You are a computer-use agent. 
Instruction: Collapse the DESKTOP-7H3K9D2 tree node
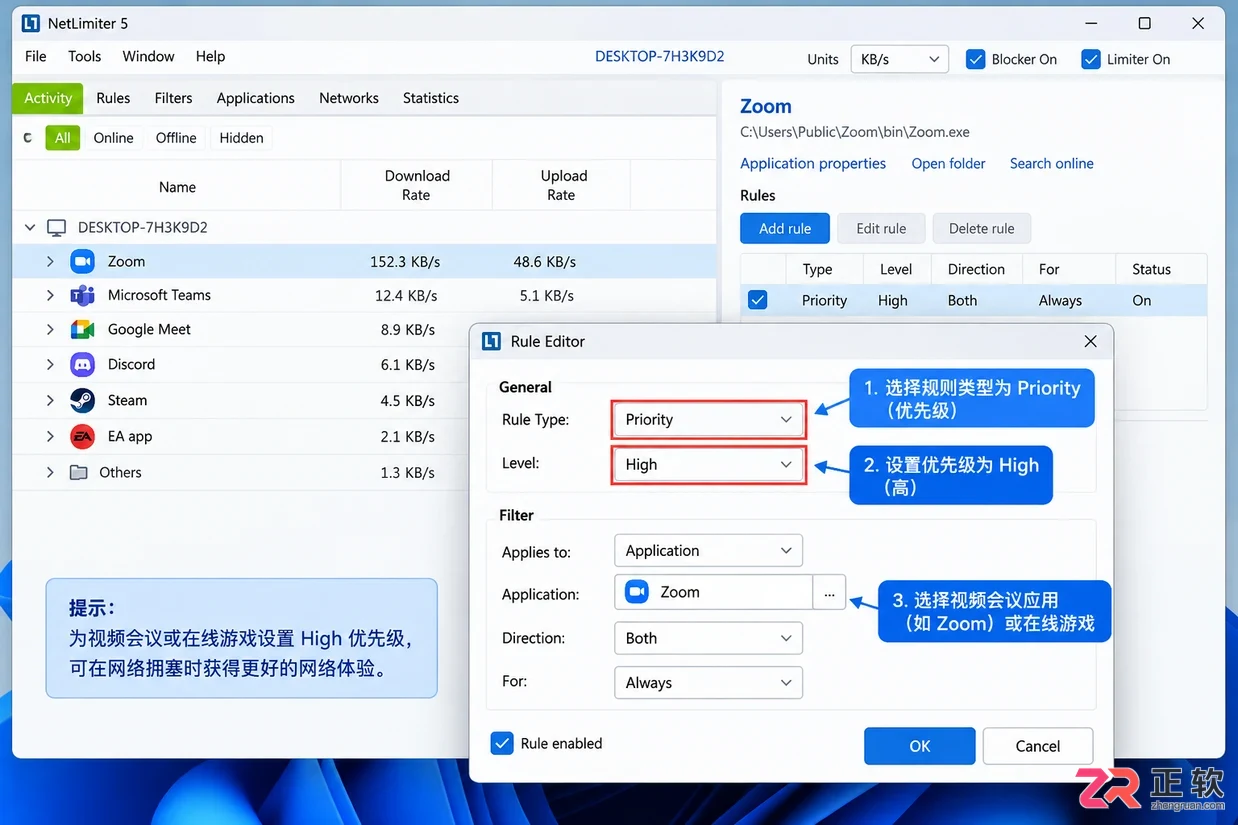point(30,228)
